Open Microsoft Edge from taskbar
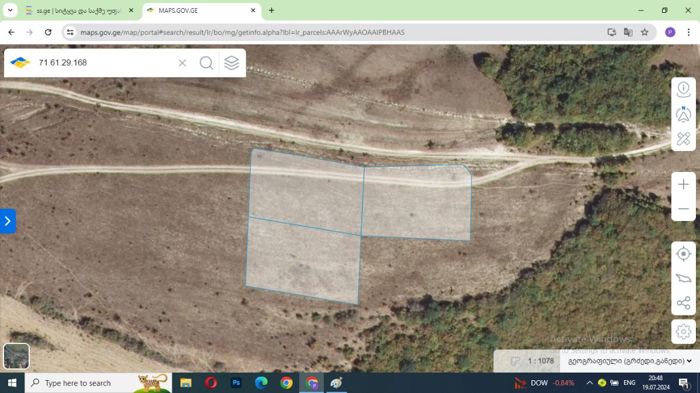This screenshot has height=393, width=700. tap(261, 383)
